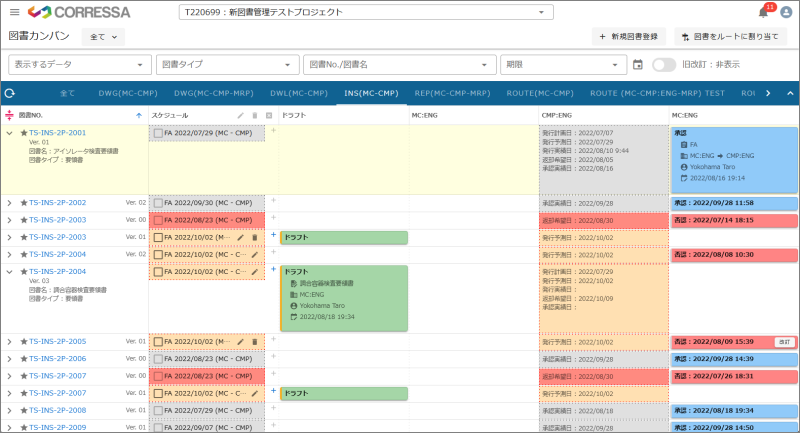Select the ROUTE (MC-CMP:ENG-MRP) TEST tab
This screenshot has width=800, height=433.
click(x=657, y=93)
